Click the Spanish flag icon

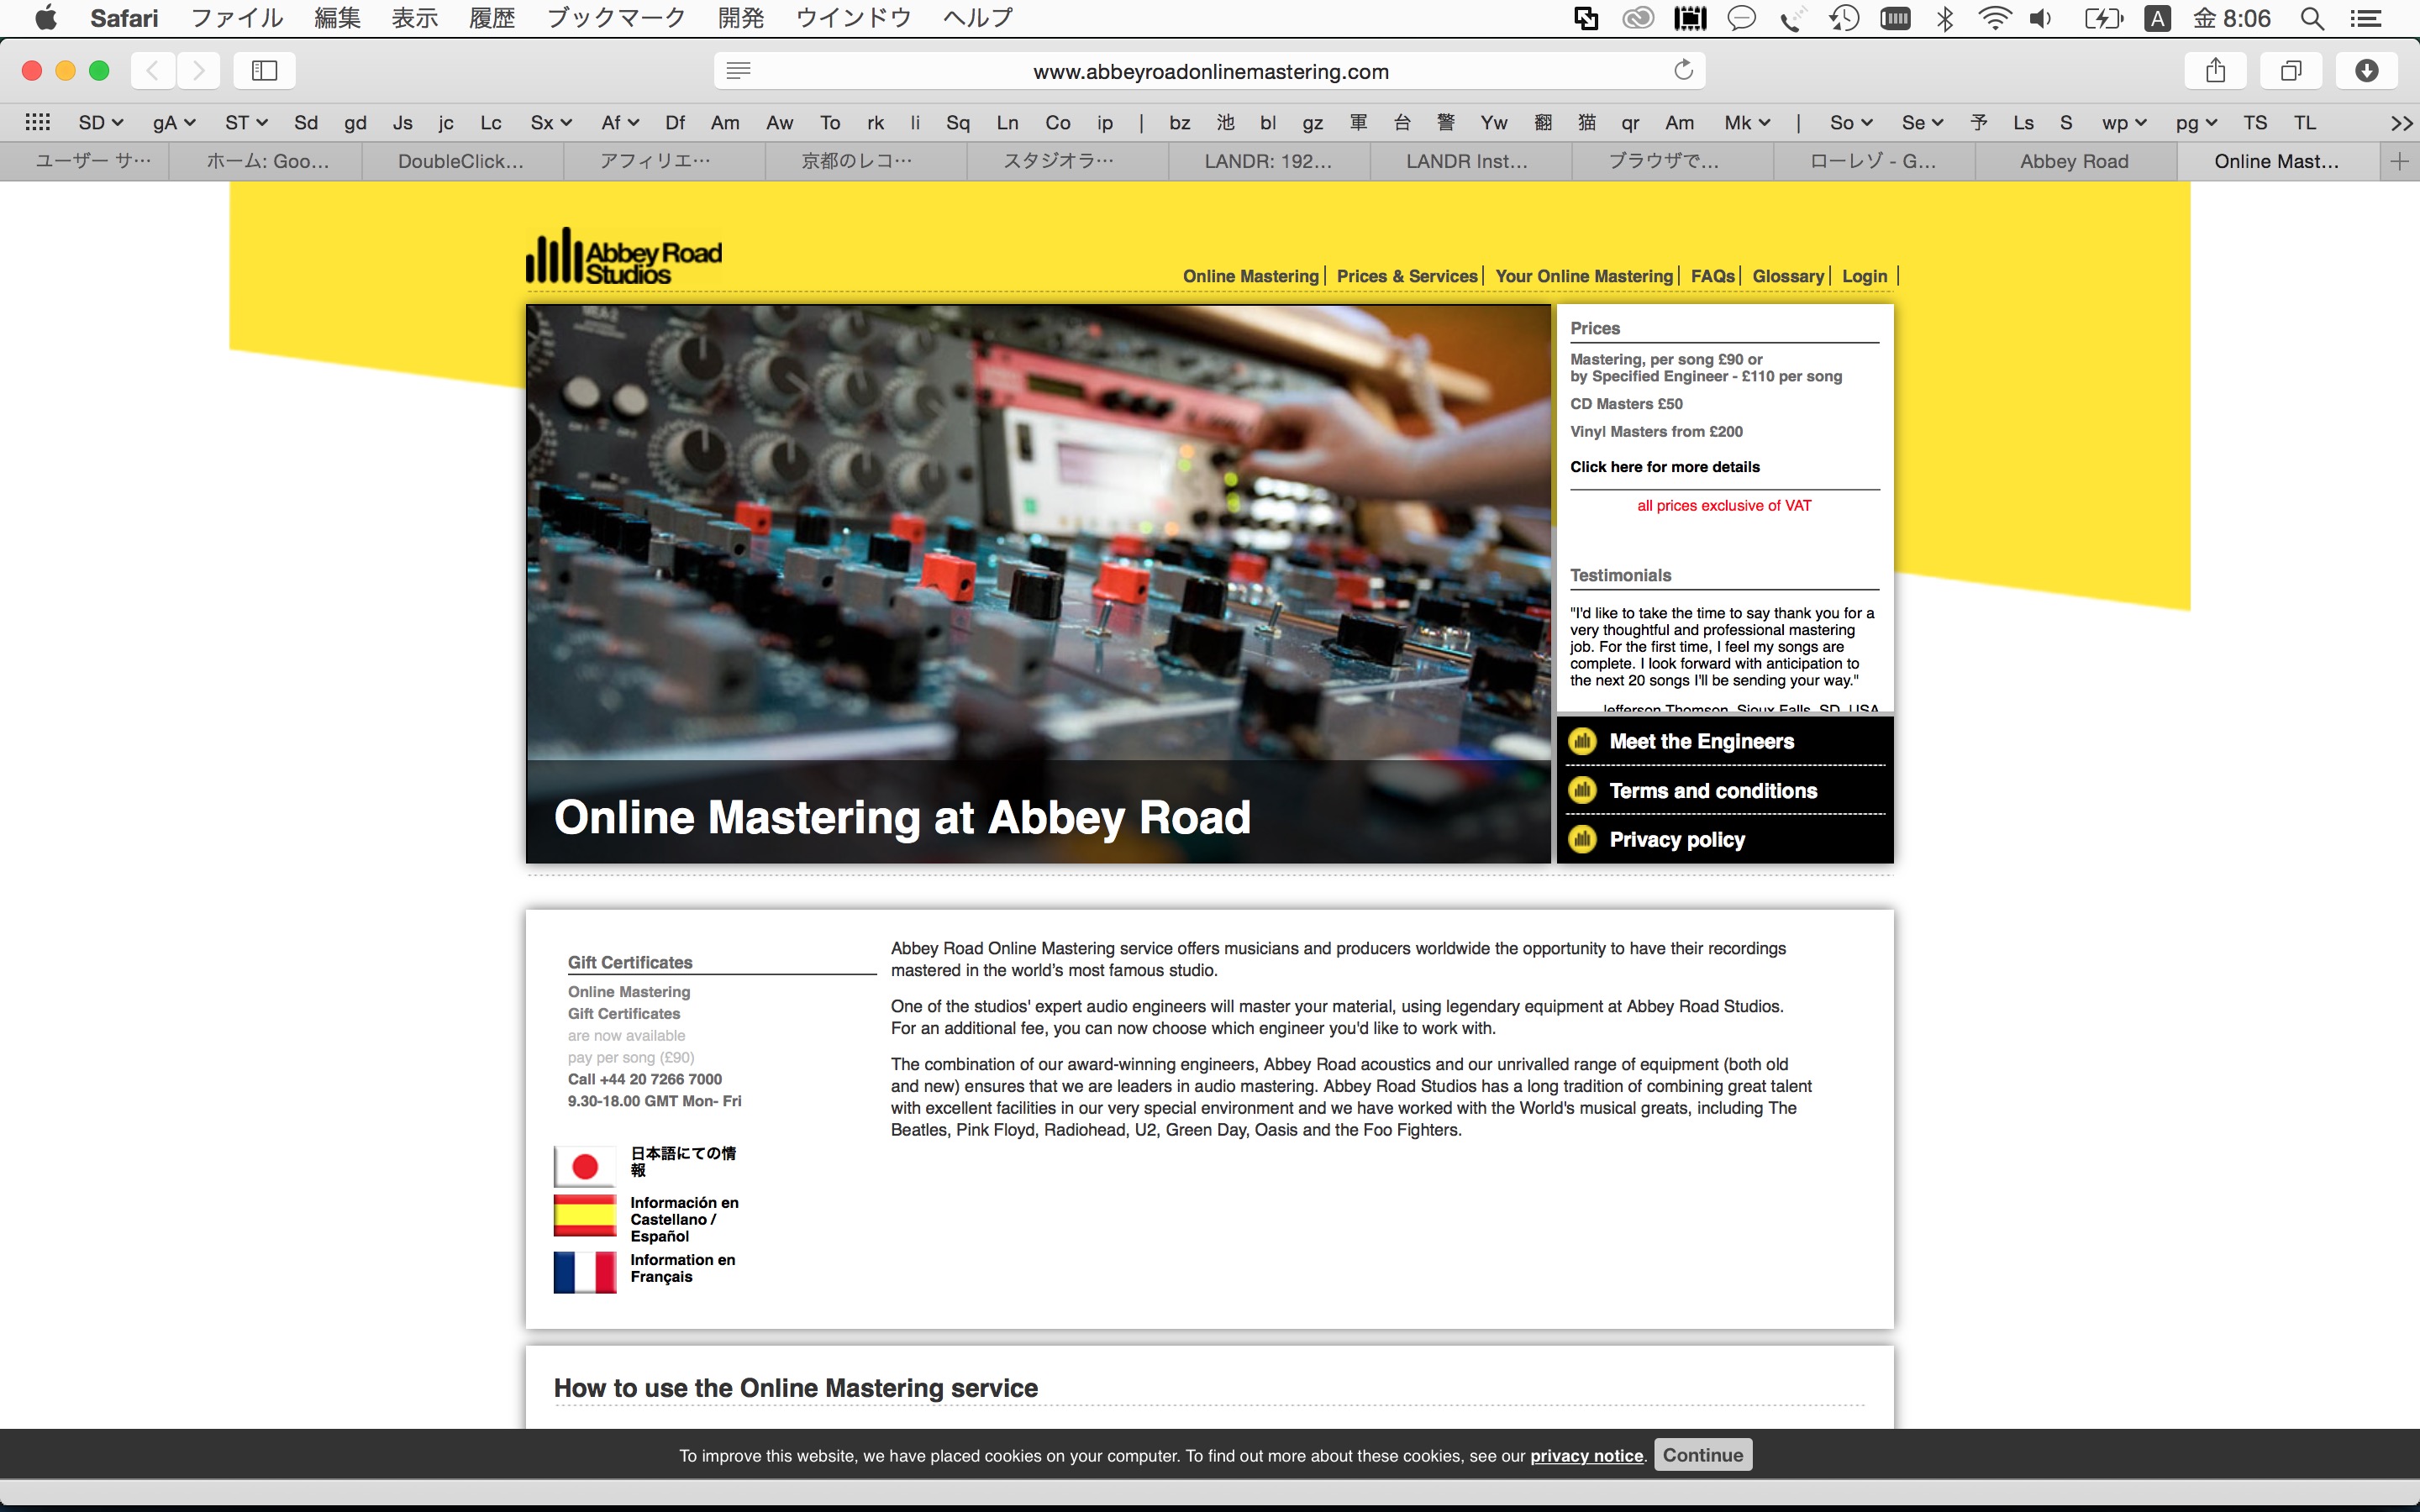pyautogui.click(x=585, y=1215)
